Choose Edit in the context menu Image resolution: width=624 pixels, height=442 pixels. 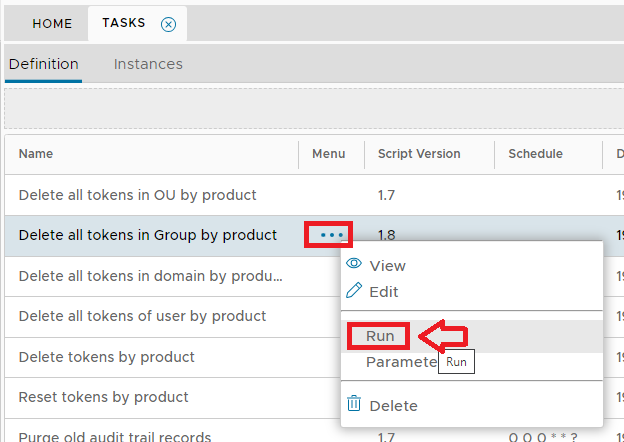[384, 292]
